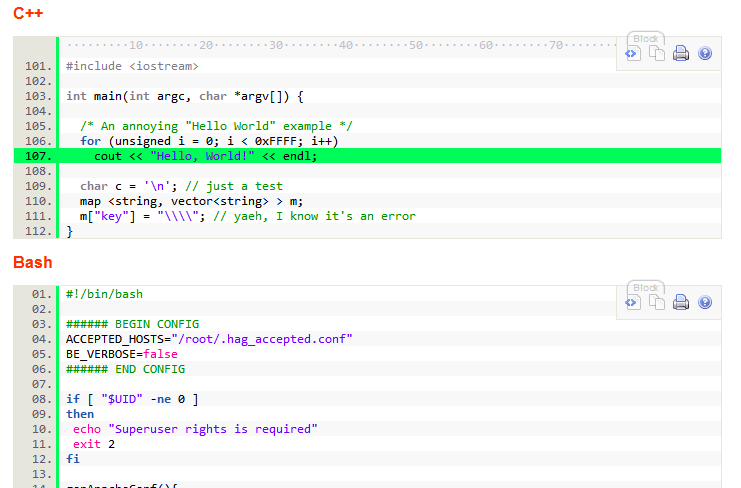Image resolution: width=741 pixels, height=488 pixels.
Task: Copy Bash code to clipboard
Action: 657,302
